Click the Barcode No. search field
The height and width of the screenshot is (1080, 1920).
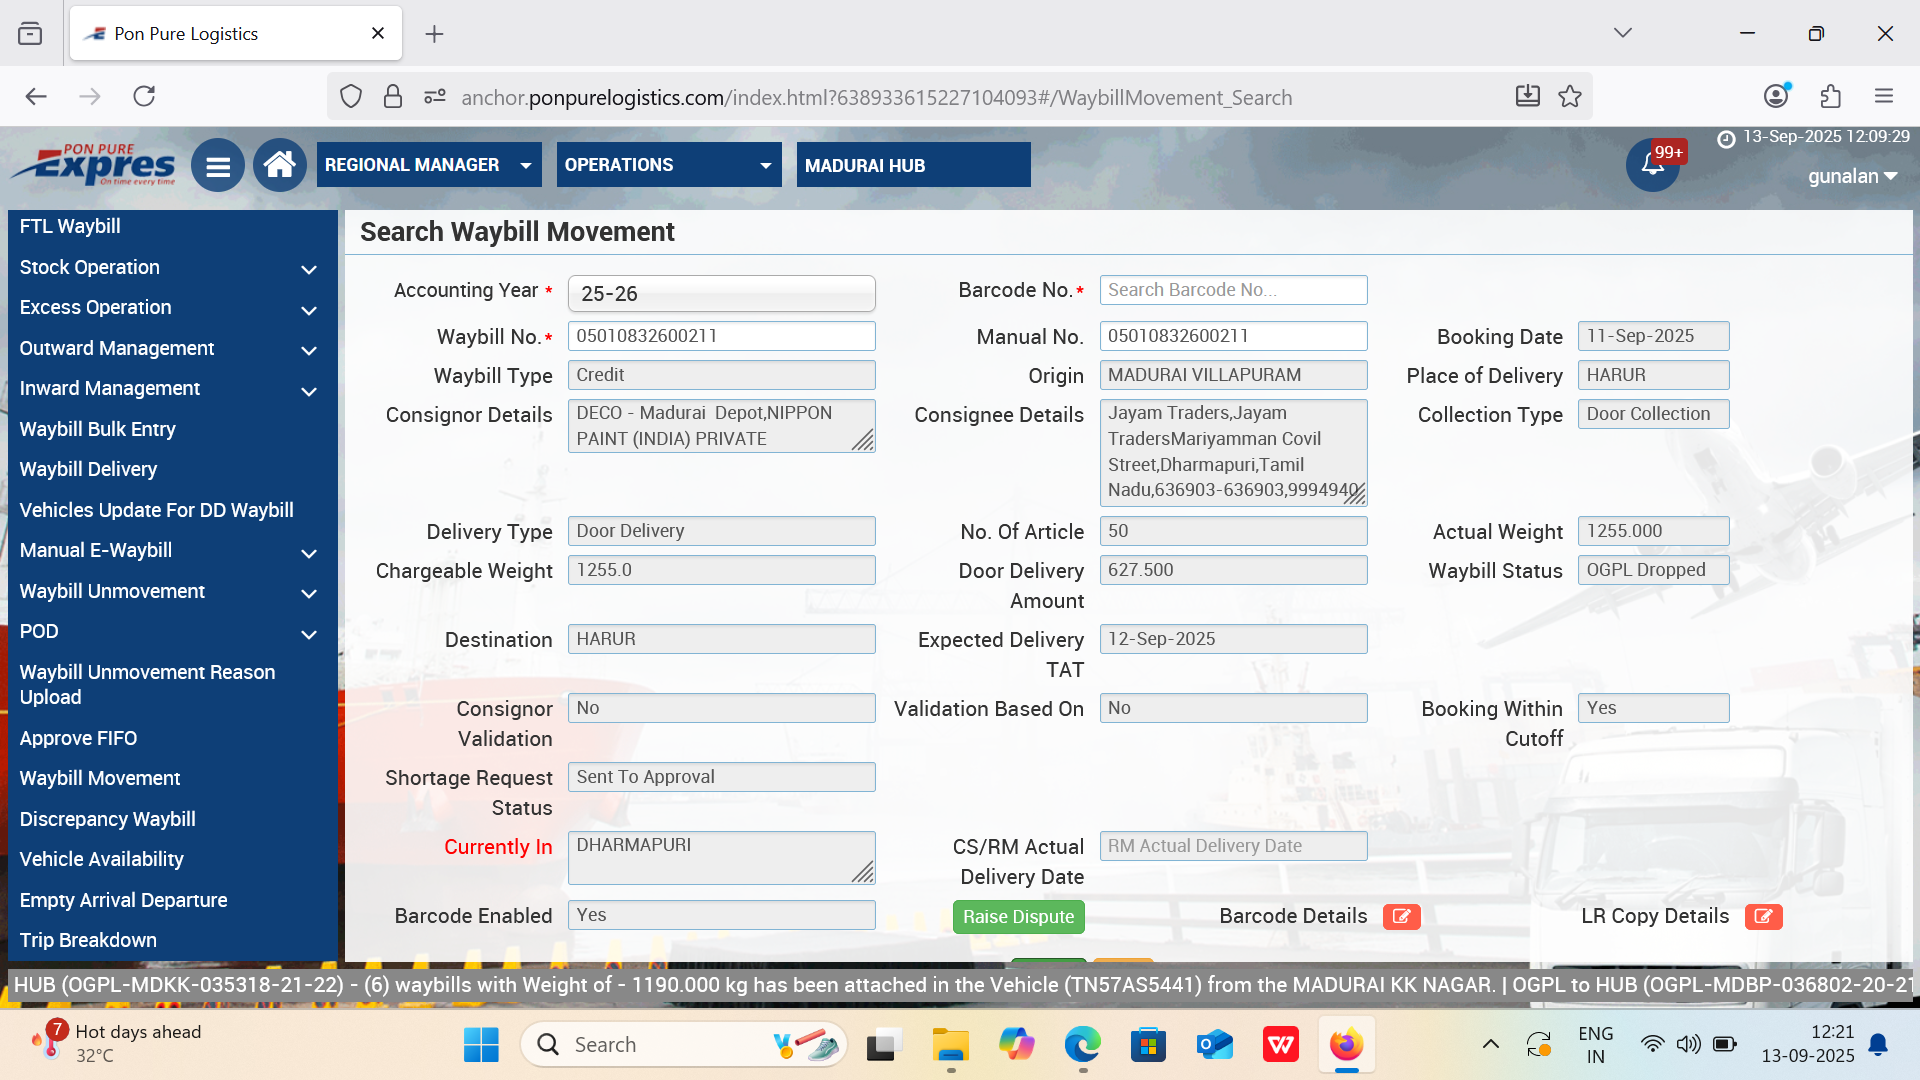pos(1232,290)
